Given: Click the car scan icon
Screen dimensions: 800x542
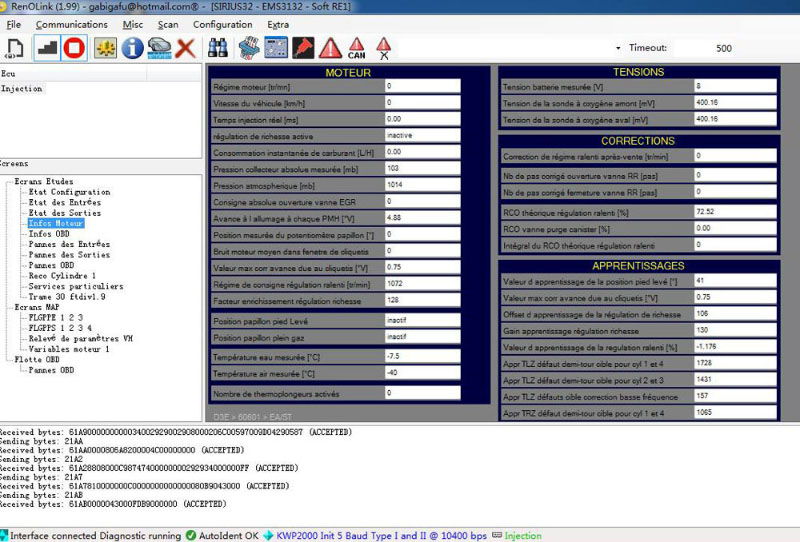Looking at the screenshot, I should [x=159, y=47].
